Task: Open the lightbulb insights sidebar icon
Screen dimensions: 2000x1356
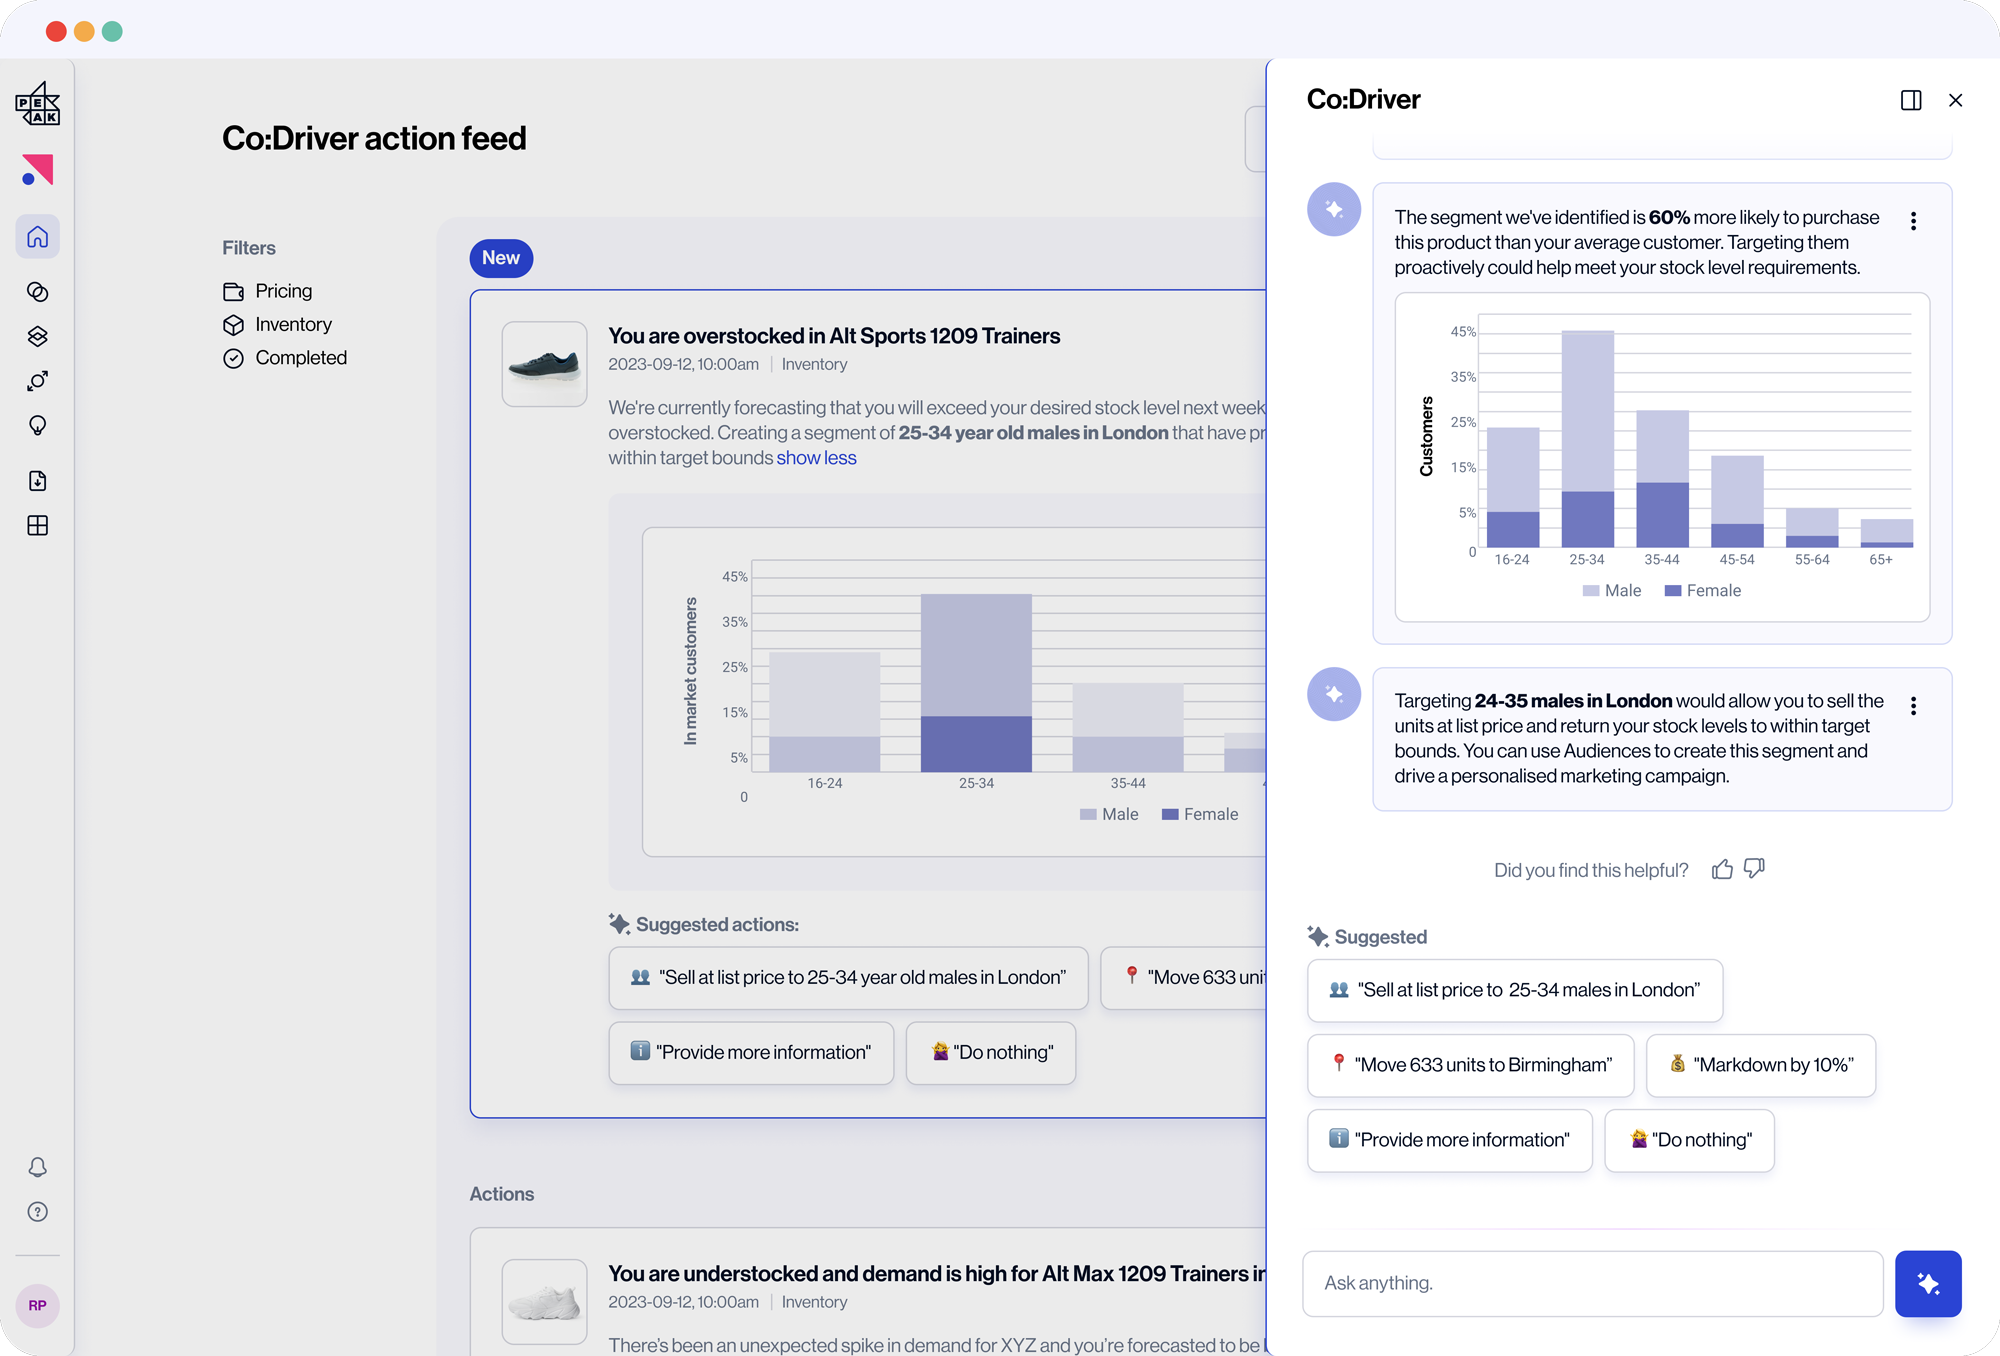Action: pos(38,426)
